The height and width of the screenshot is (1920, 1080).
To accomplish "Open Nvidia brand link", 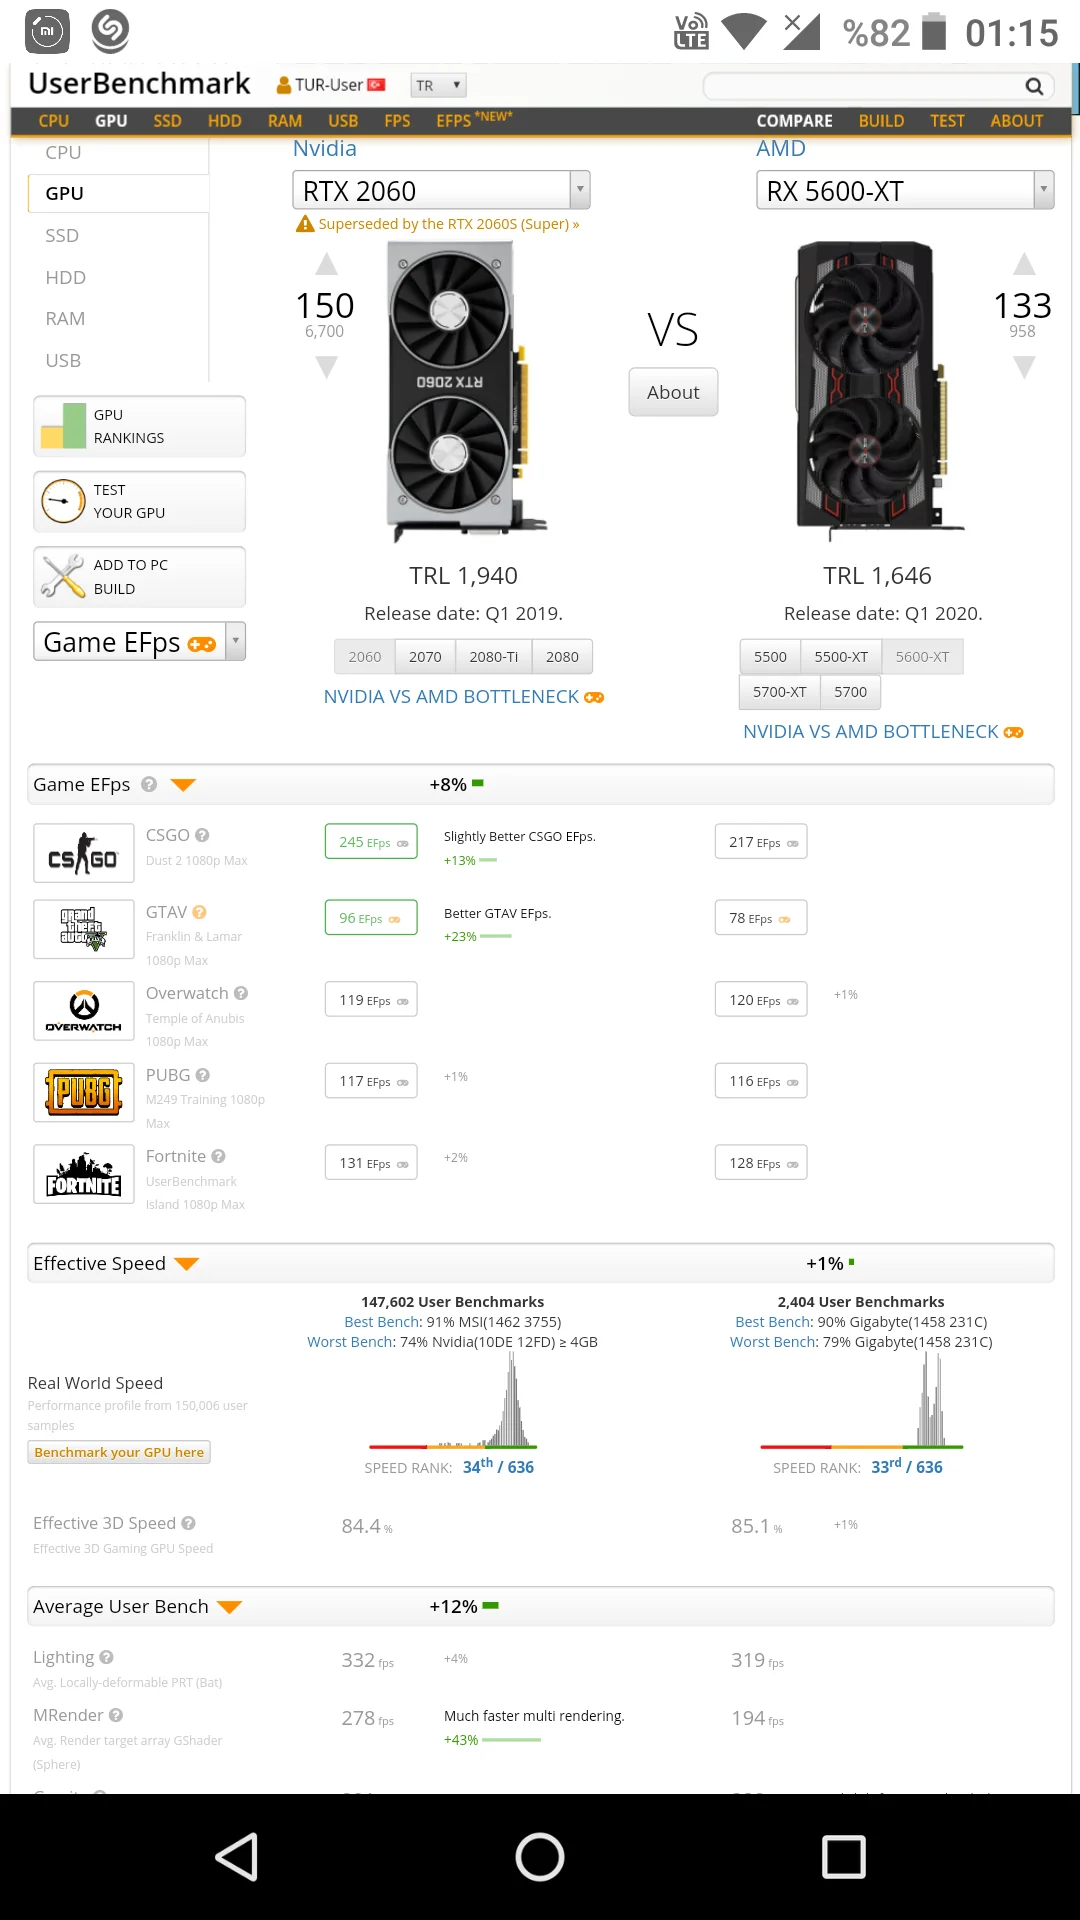I will [325, 149].
